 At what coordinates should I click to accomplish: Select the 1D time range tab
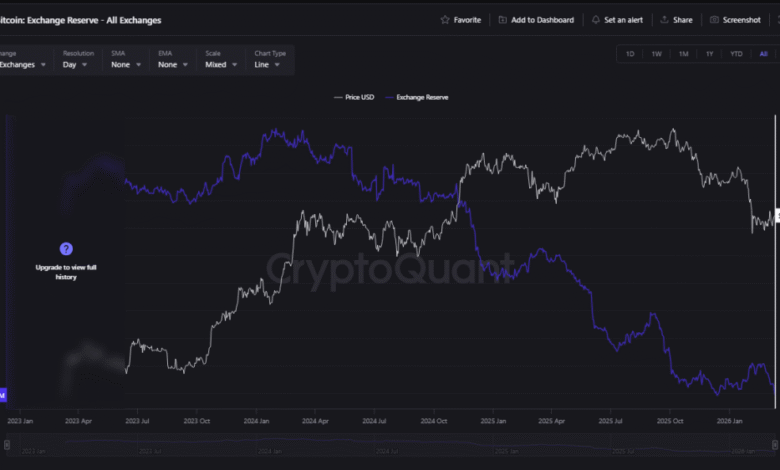coord(630,54)
